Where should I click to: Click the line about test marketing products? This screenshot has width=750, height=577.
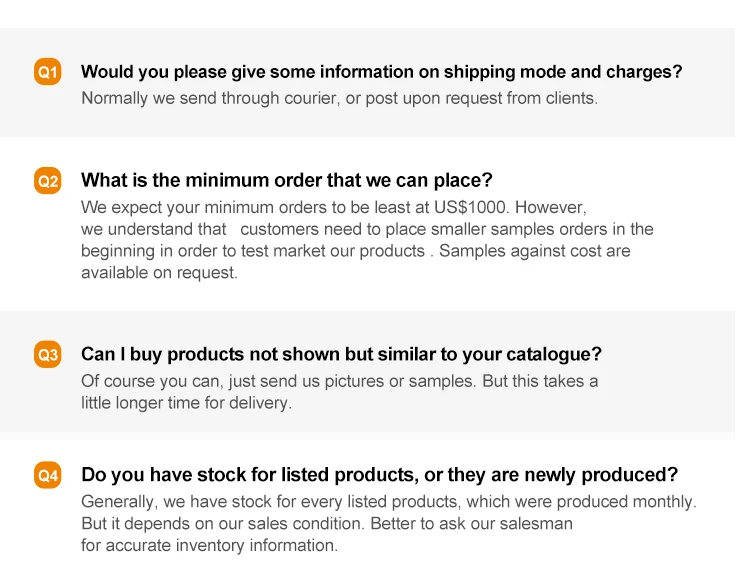(355, 251)
